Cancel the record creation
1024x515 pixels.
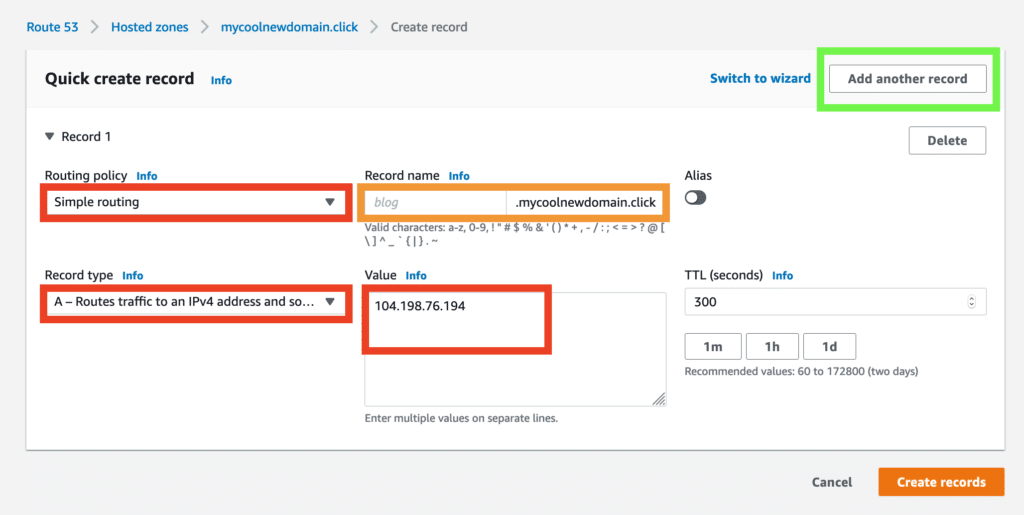(831, 482)
